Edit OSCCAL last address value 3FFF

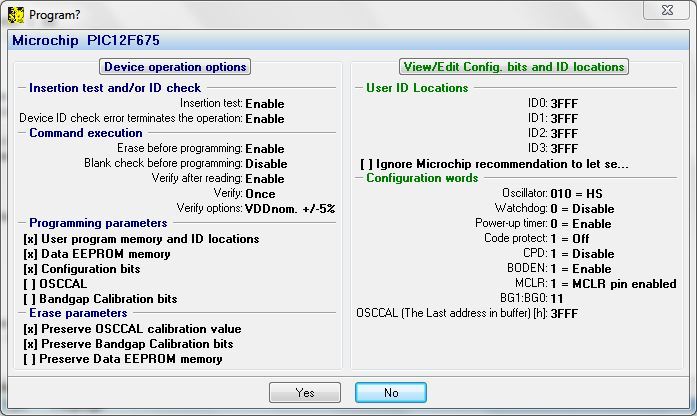[564, 314]
